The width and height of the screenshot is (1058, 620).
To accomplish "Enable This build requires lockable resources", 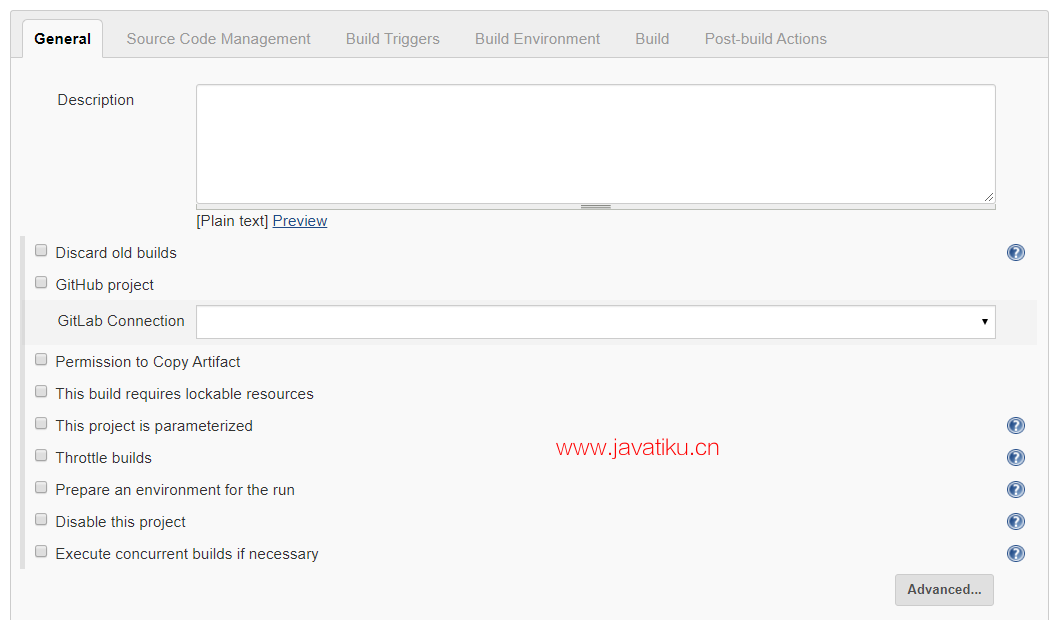I will (41, 392).
